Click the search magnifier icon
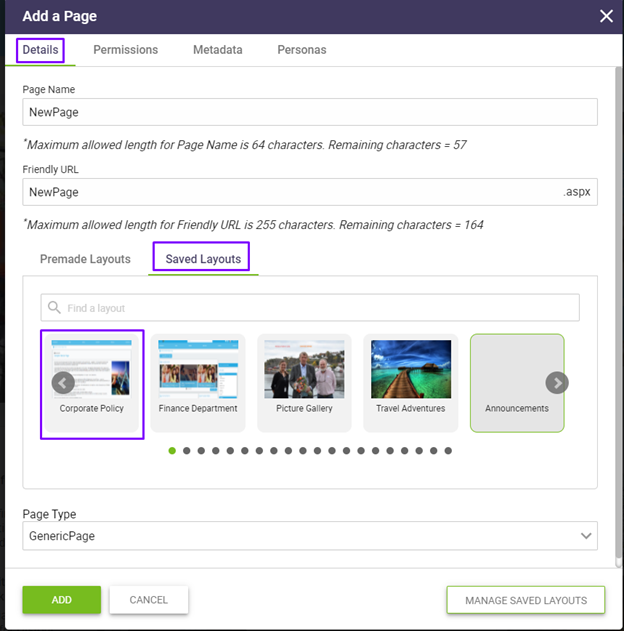Viewport: 624px width, 631px height. click(55, 308)
